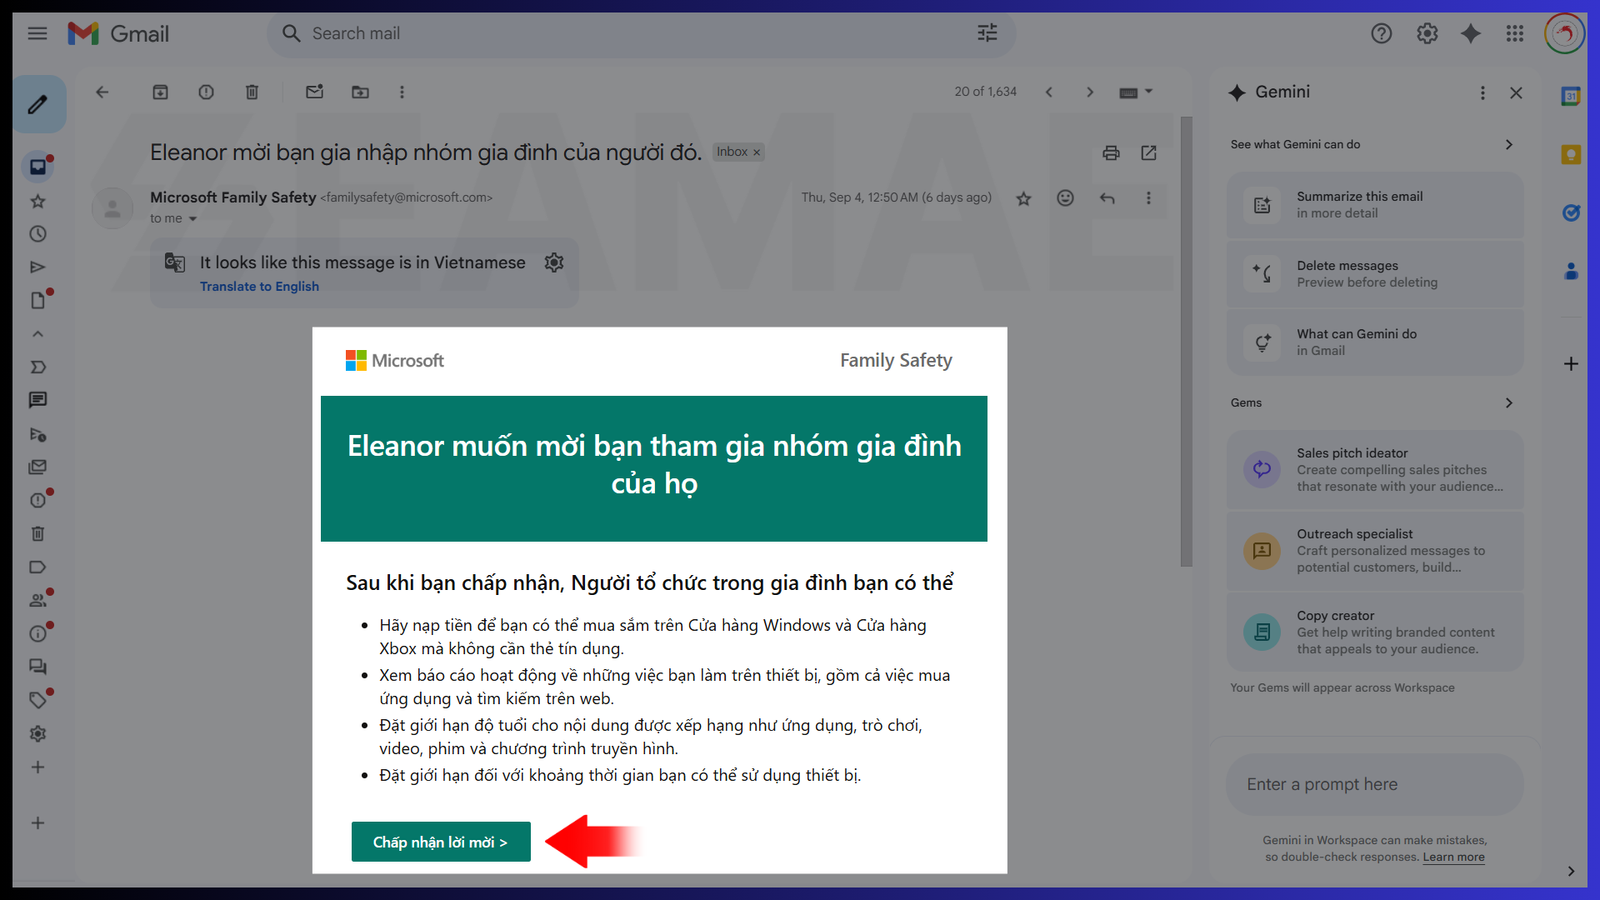
Task: Report this email as spam
Action: click(x=206, y=92)
